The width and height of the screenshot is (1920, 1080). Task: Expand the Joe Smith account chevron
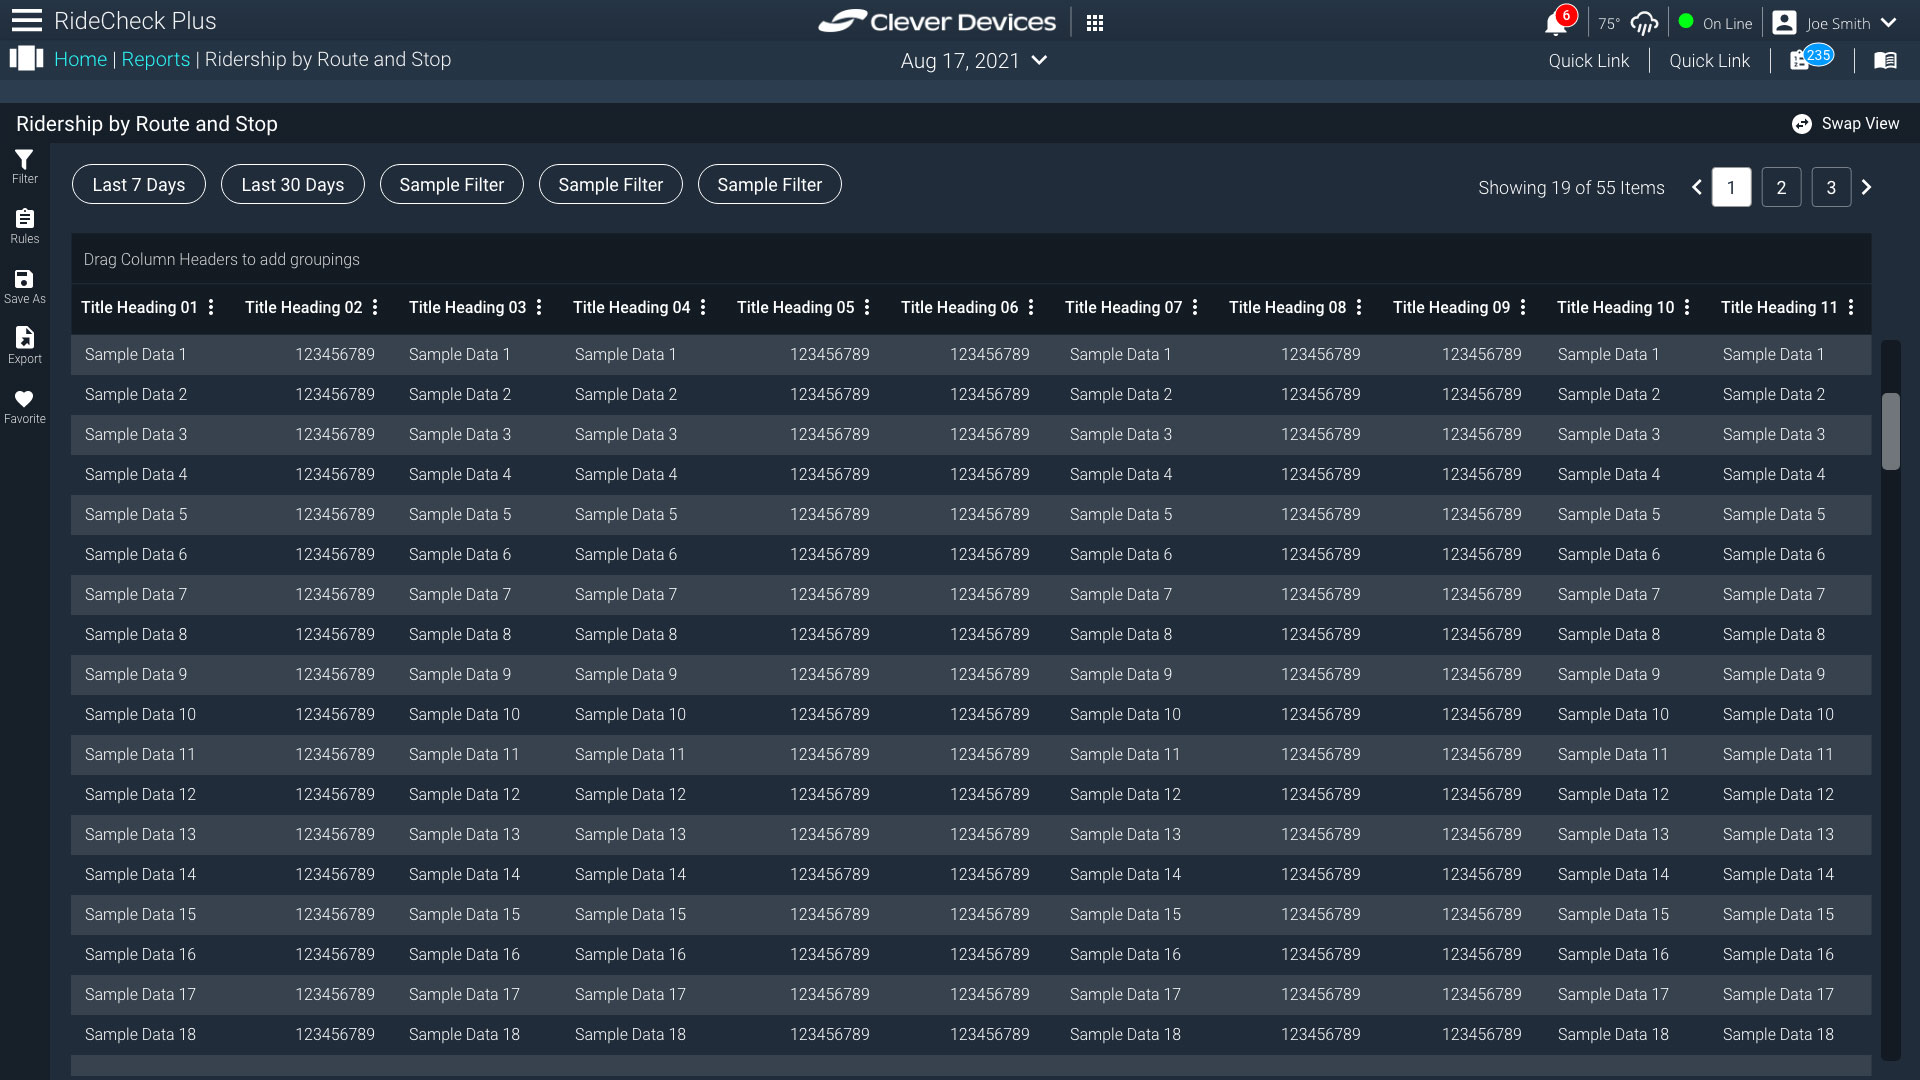[1888, 23]
